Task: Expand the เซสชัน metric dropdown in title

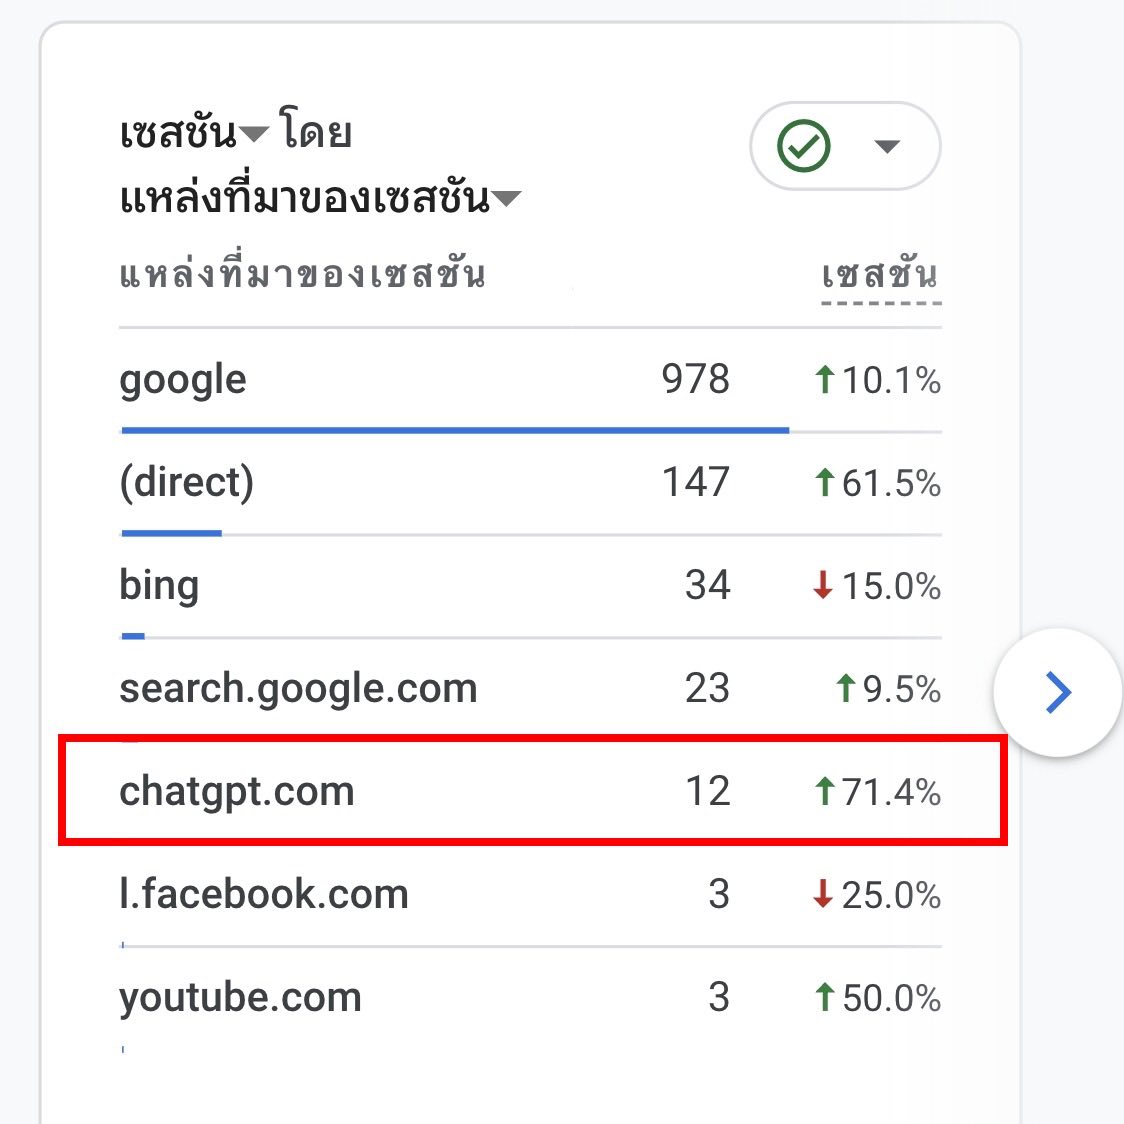Action: [x=254, y=134]
